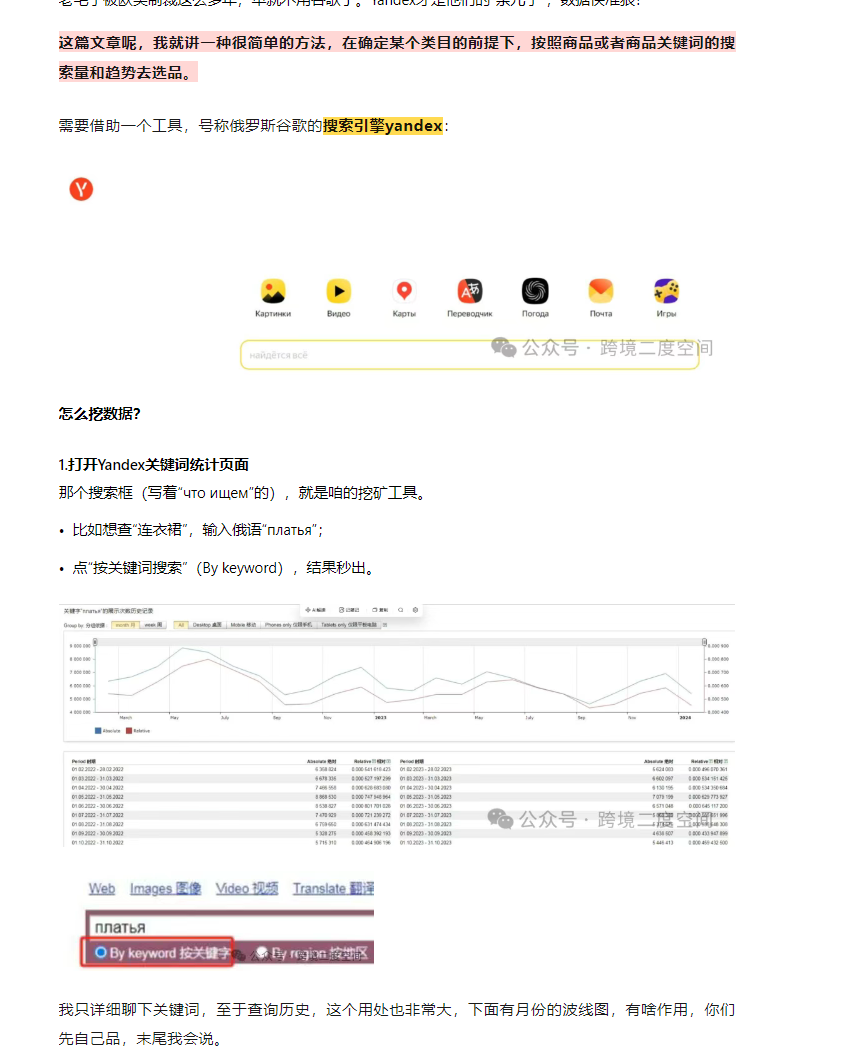Select the Tablets only tab
Viewport: 851px width, 1055px height.
pos(349,624)
